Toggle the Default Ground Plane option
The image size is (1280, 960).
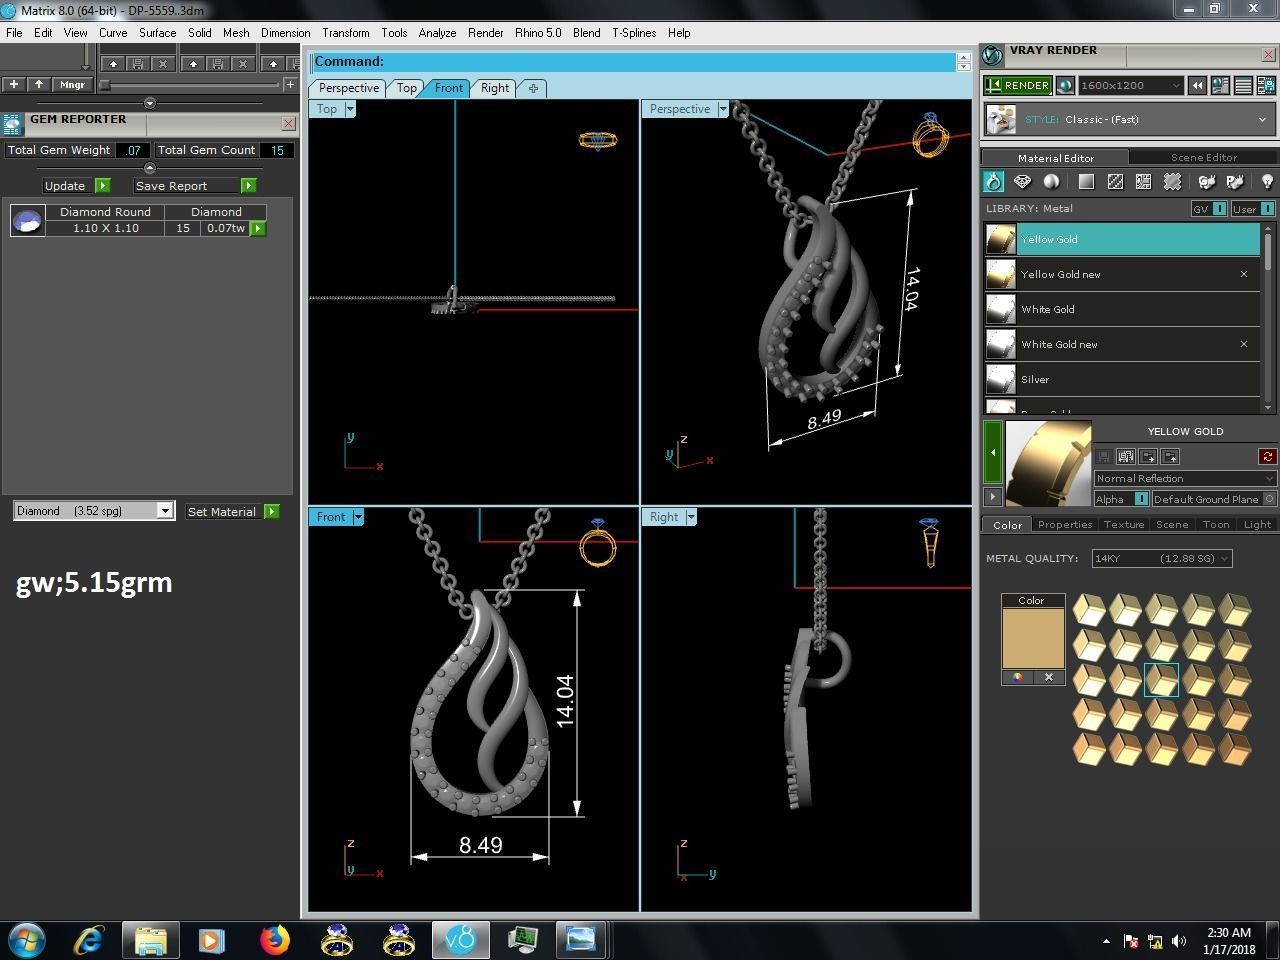click(x=1214, y=499)
